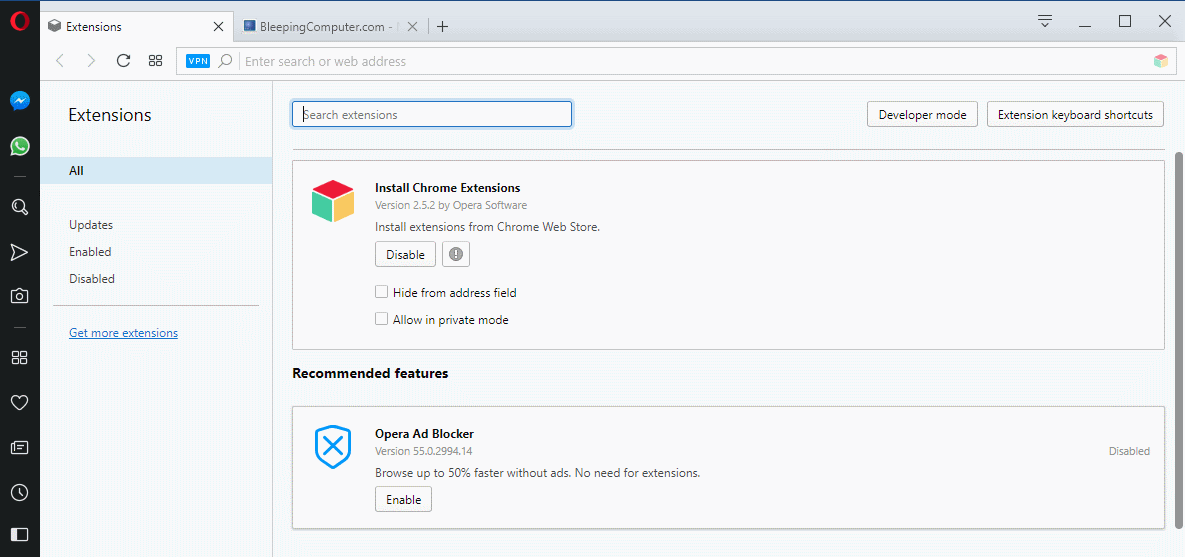Click the exclamation details icon next to Disable
This screenshot has width=1185, height=557.
[x=456, y=255]
